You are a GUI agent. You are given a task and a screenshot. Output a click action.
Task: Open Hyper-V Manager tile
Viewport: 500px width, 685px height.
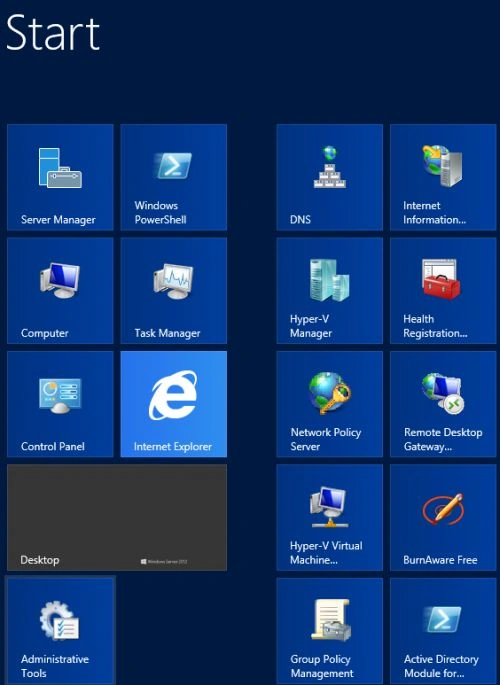pos(330,291)
